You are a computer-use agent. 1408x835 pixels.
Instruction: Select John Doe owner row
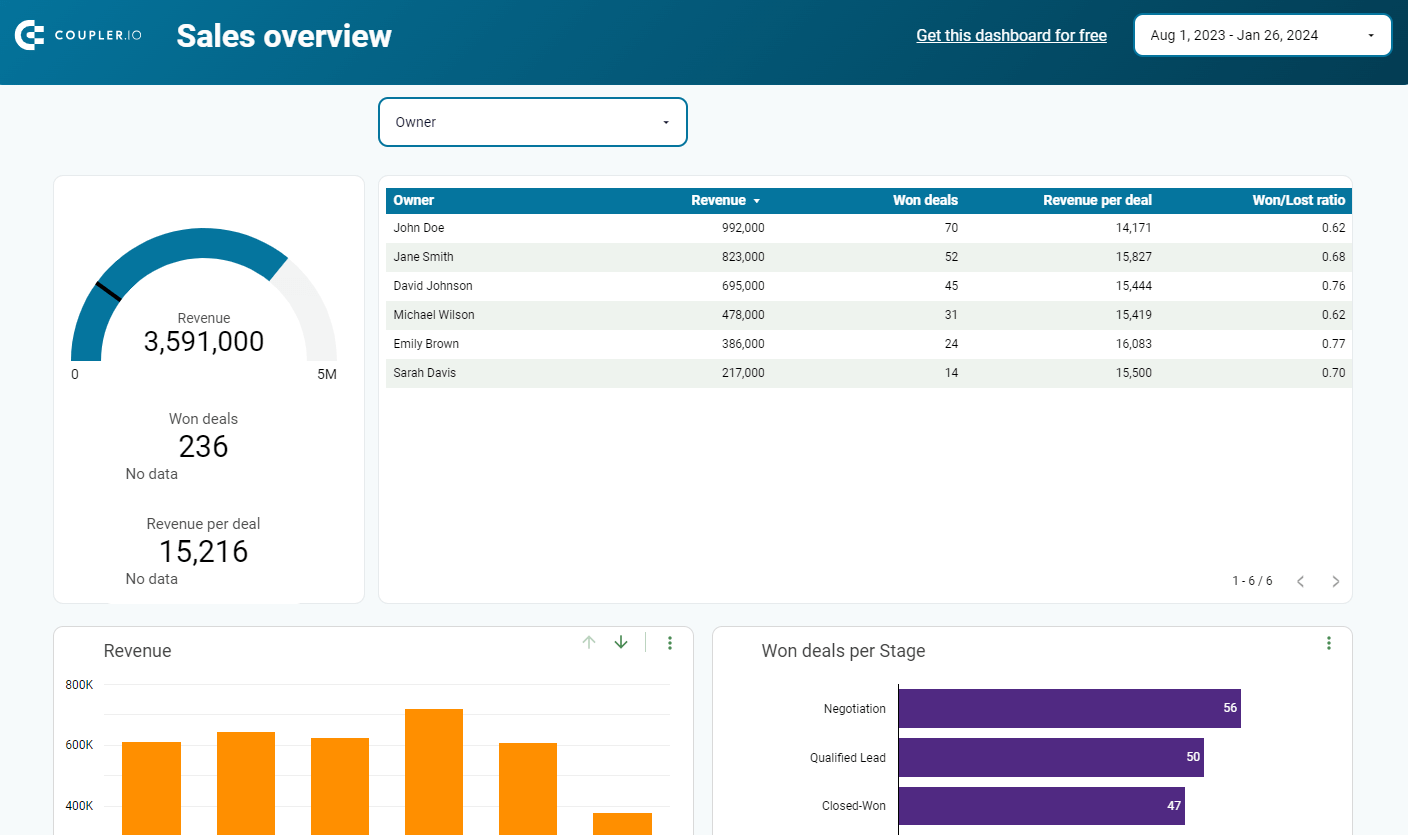pyautogui.click(x=868, y=228)
